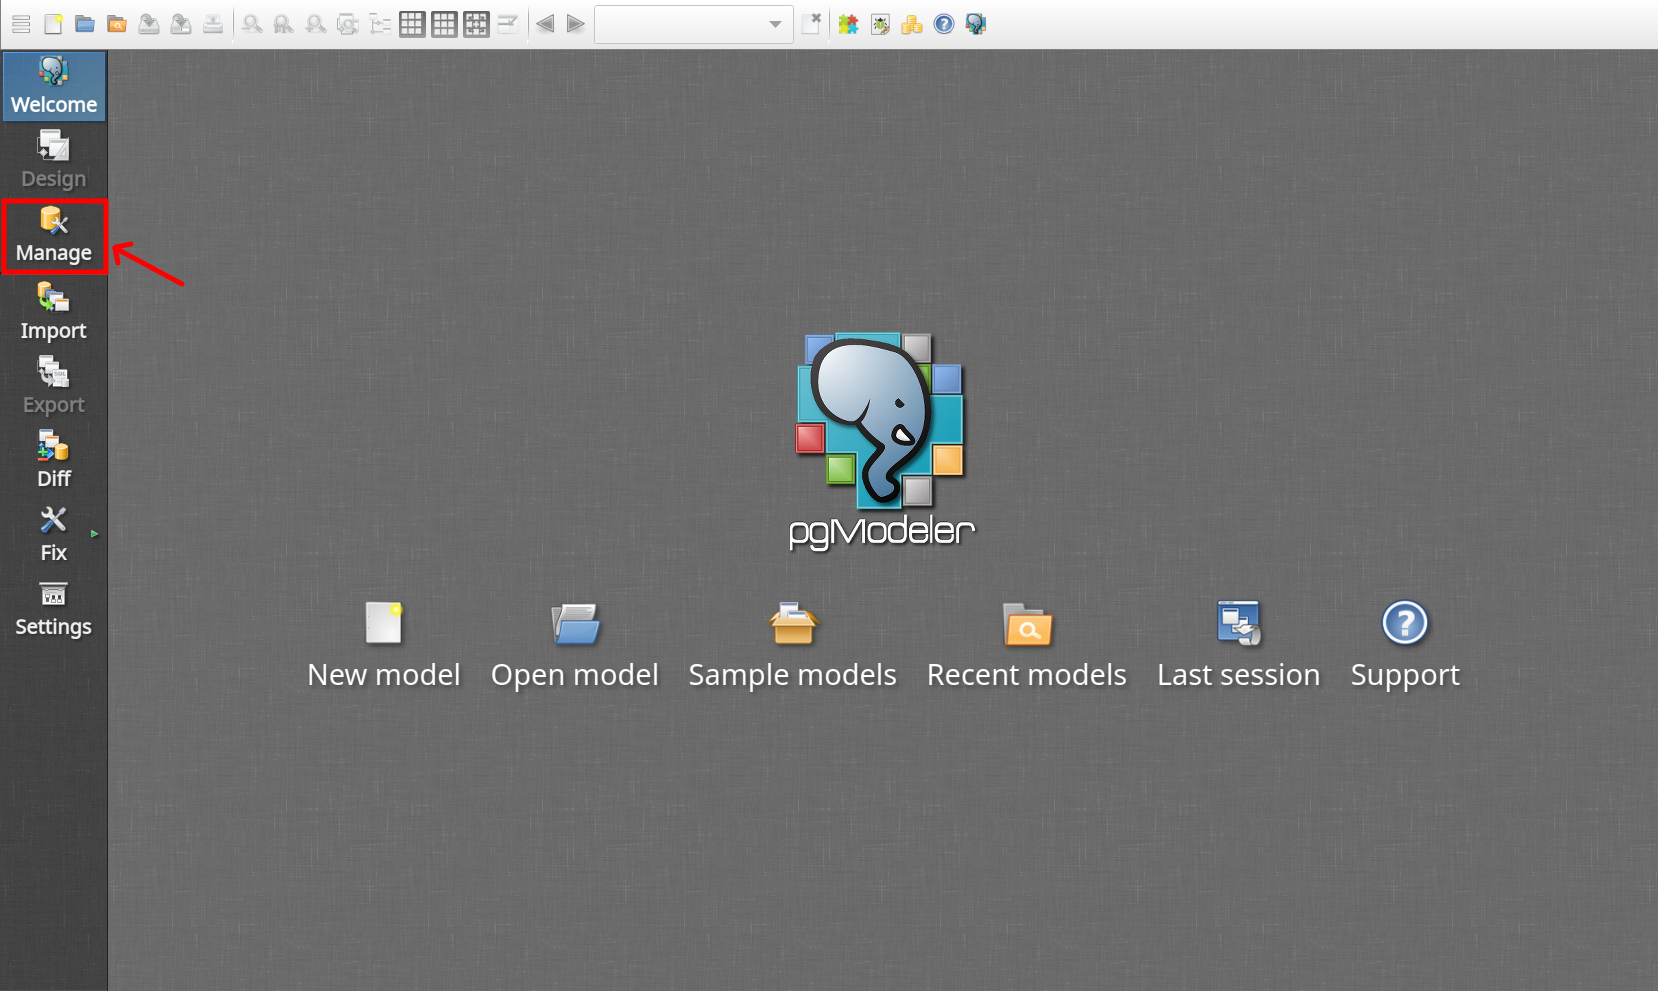Open the Diff sidebar item
This screenshot has width=1658, height=991.
54,460
